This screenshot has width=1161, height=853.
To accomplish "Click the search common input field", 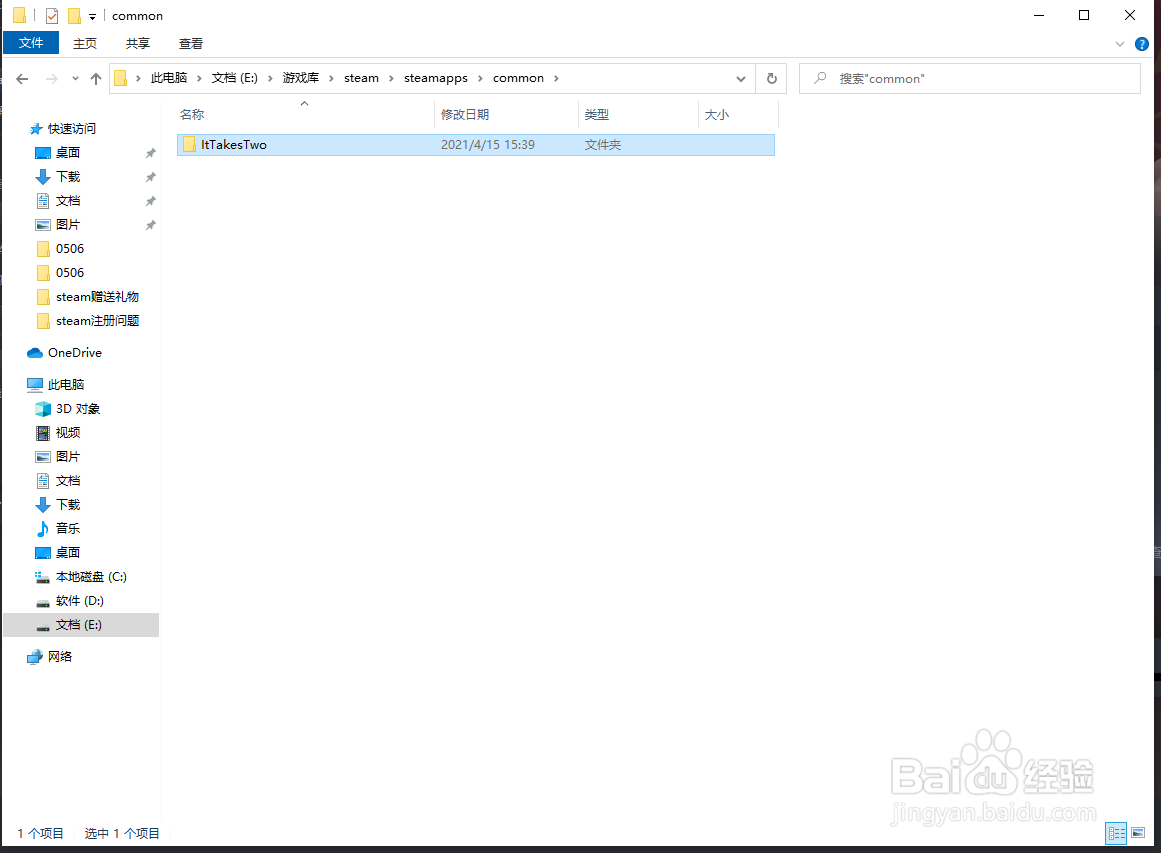I will [970, 78].
